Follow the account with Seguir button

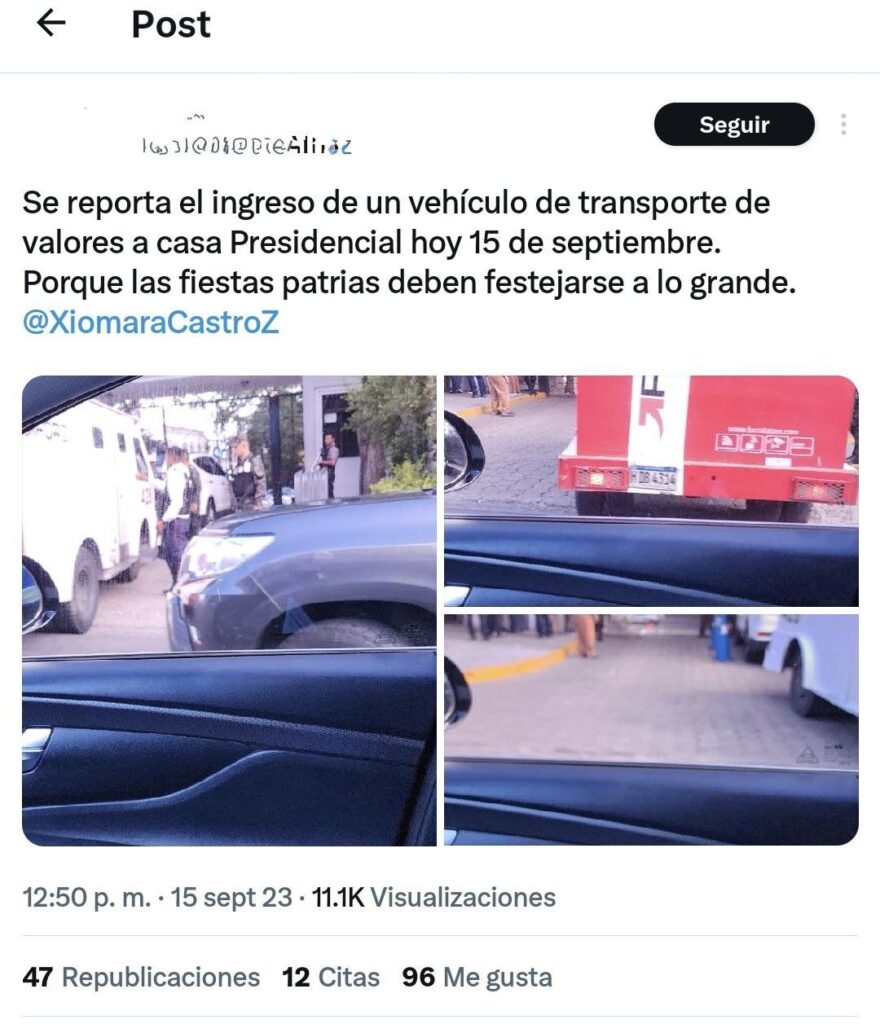[x=734, y=124]
